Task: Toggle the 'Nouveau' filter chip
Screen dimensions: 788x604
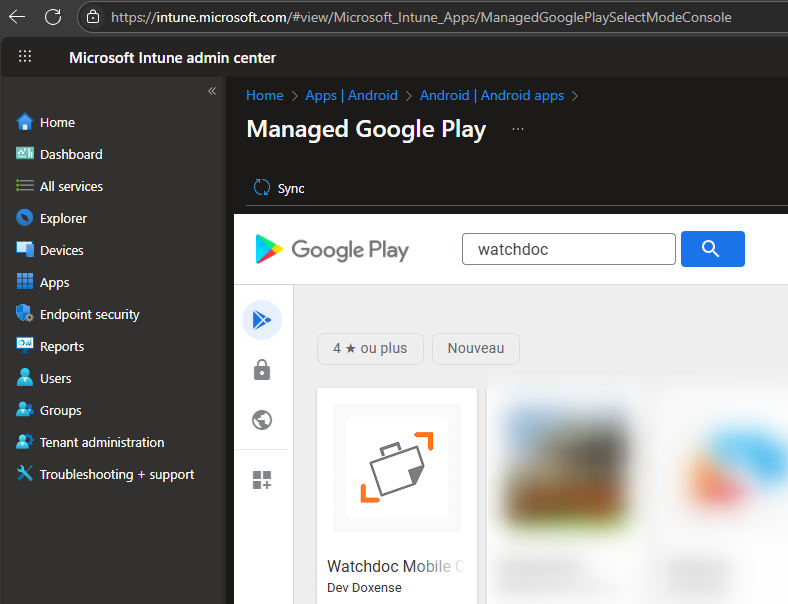Action: point(475,348)
